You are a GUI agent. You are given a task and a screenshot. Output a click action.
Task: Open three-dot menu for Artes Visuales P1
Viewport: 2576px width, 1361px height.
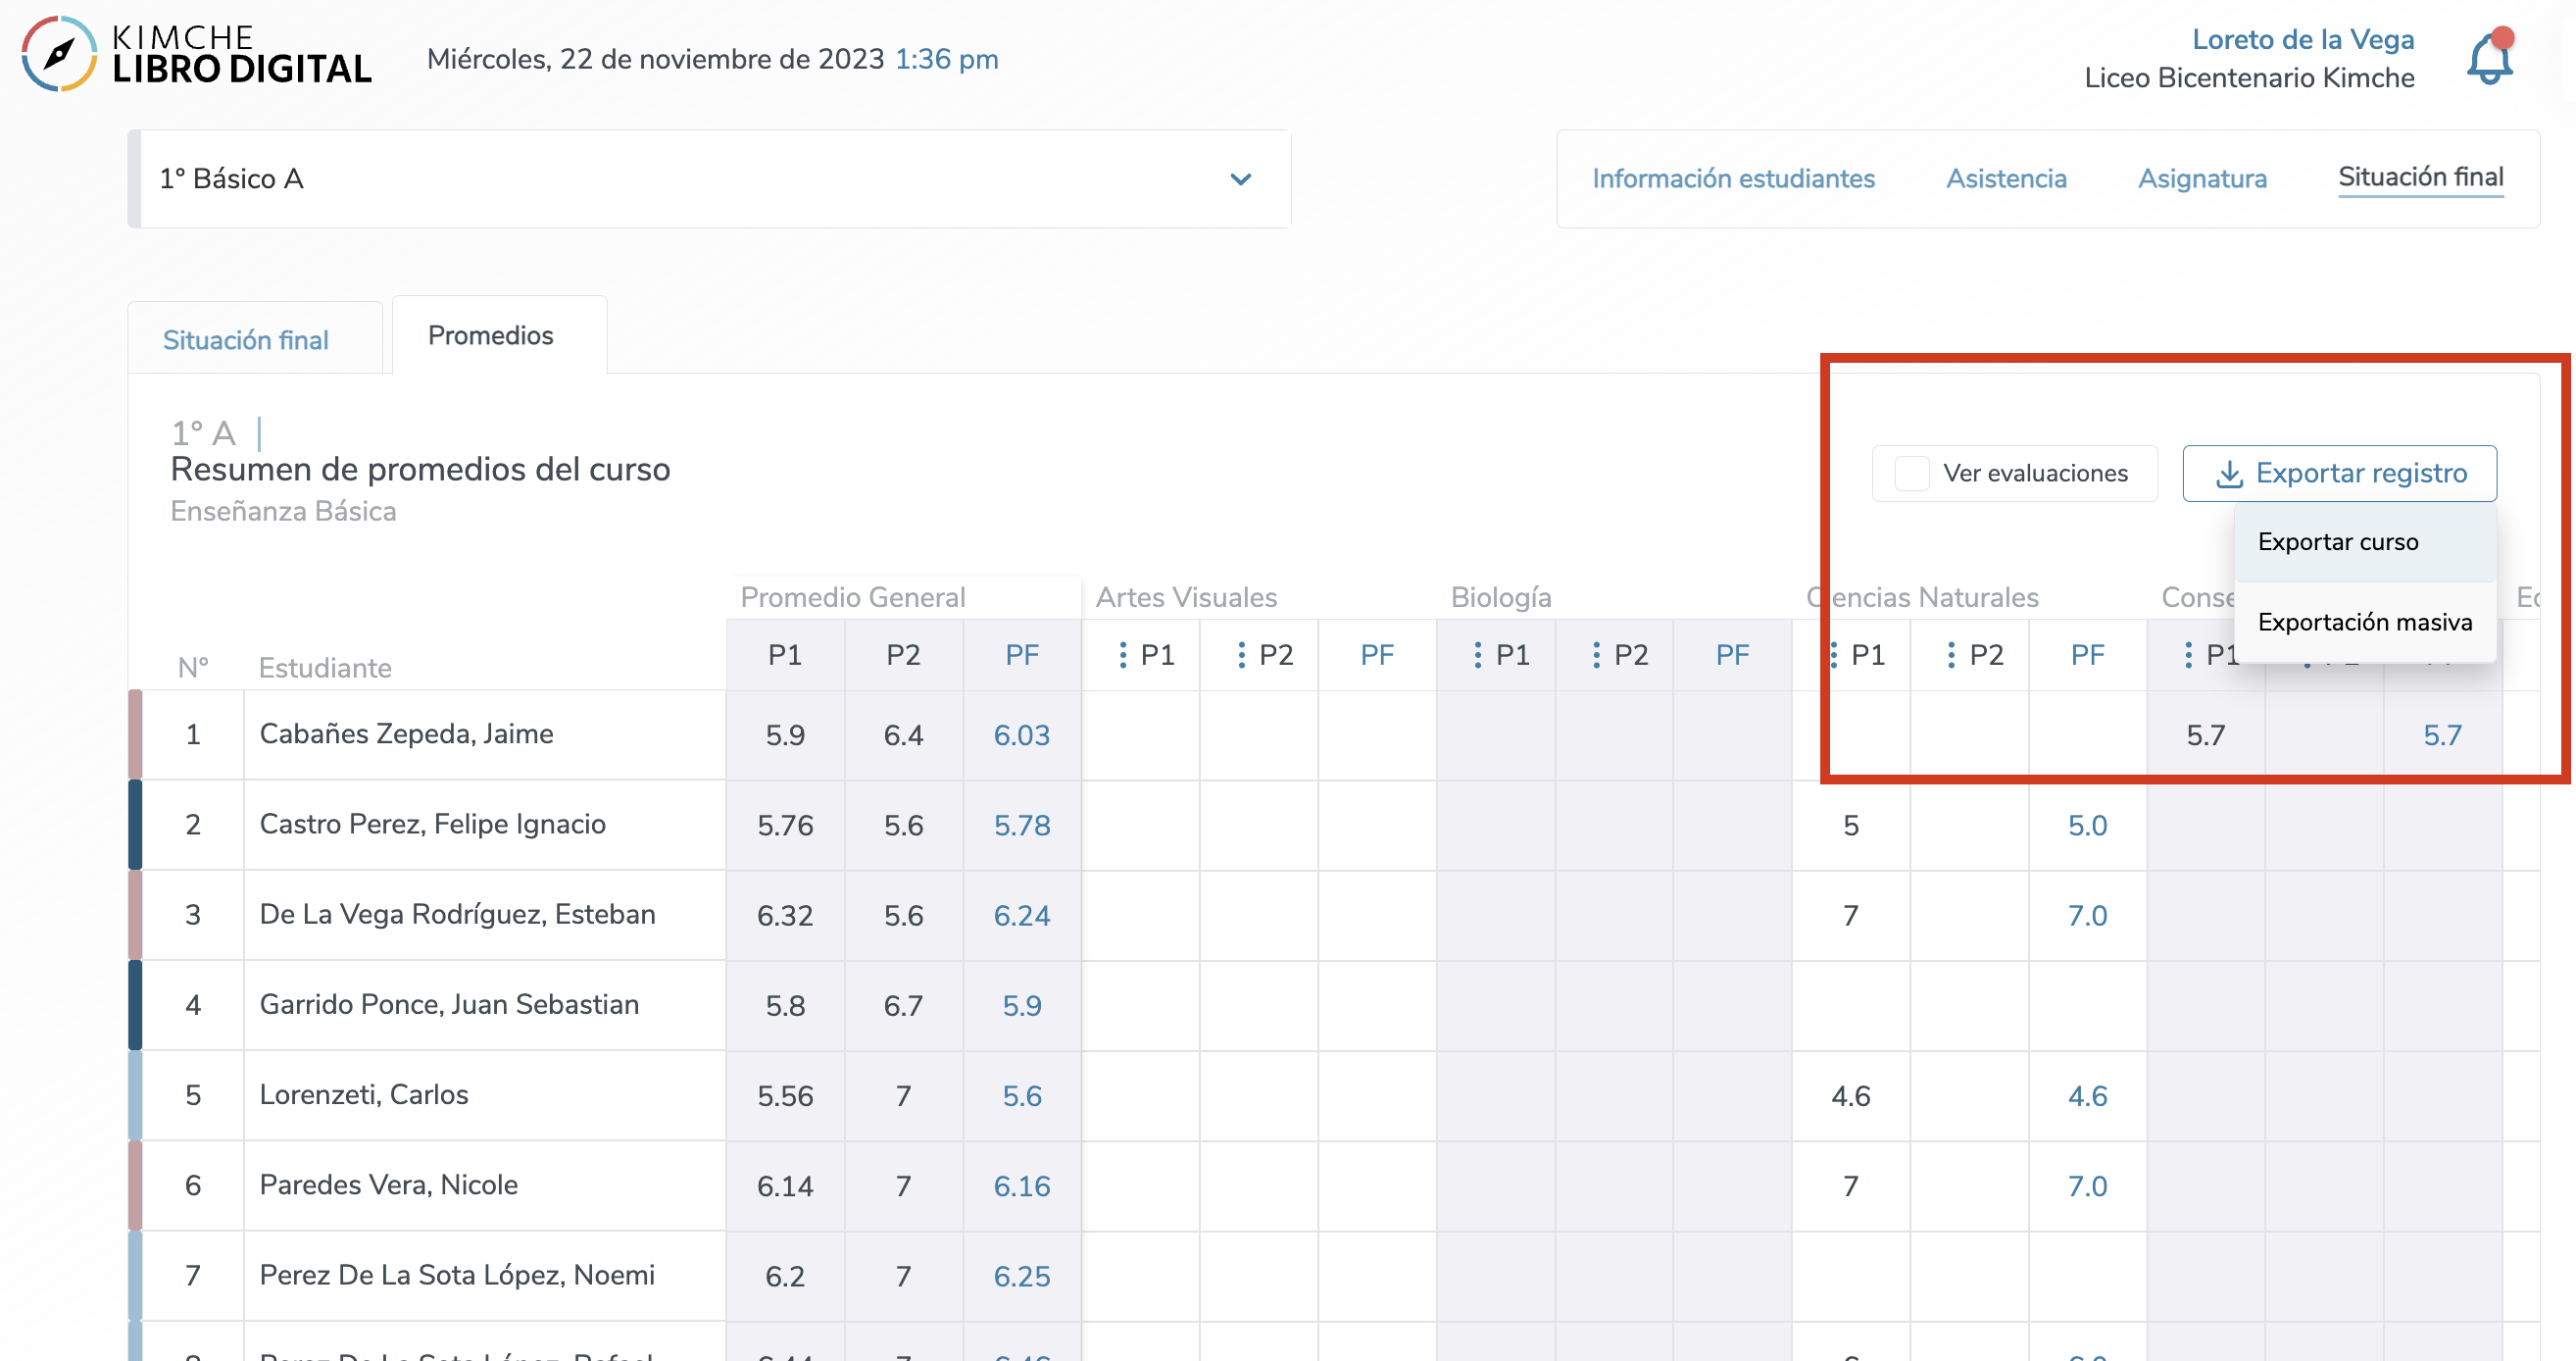(x=1123, y=655)
